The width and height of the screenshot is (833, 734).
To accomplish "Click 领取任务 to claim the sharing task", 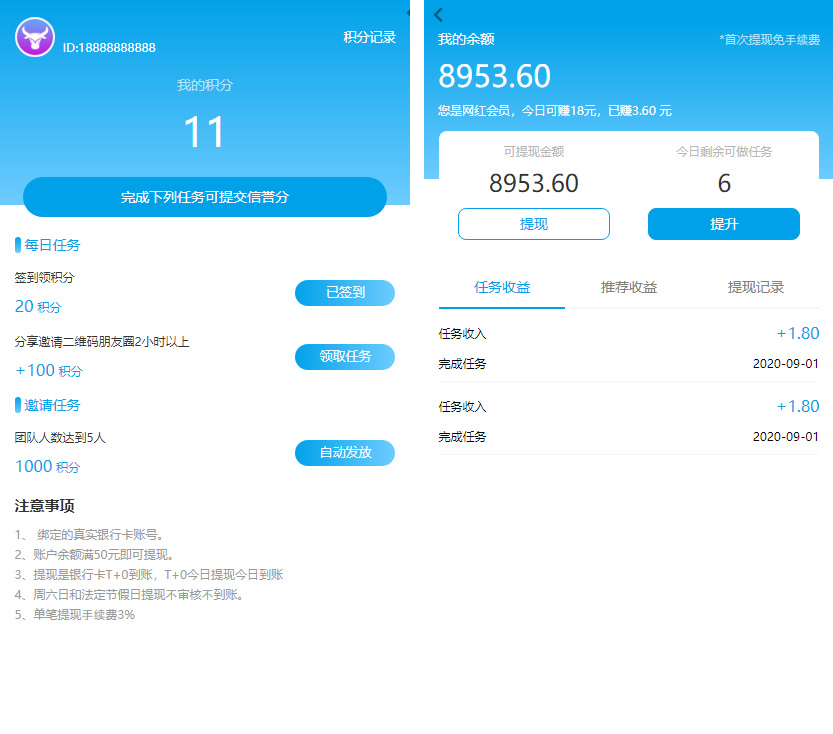I will pyautogui.click(x=344, y=356).
